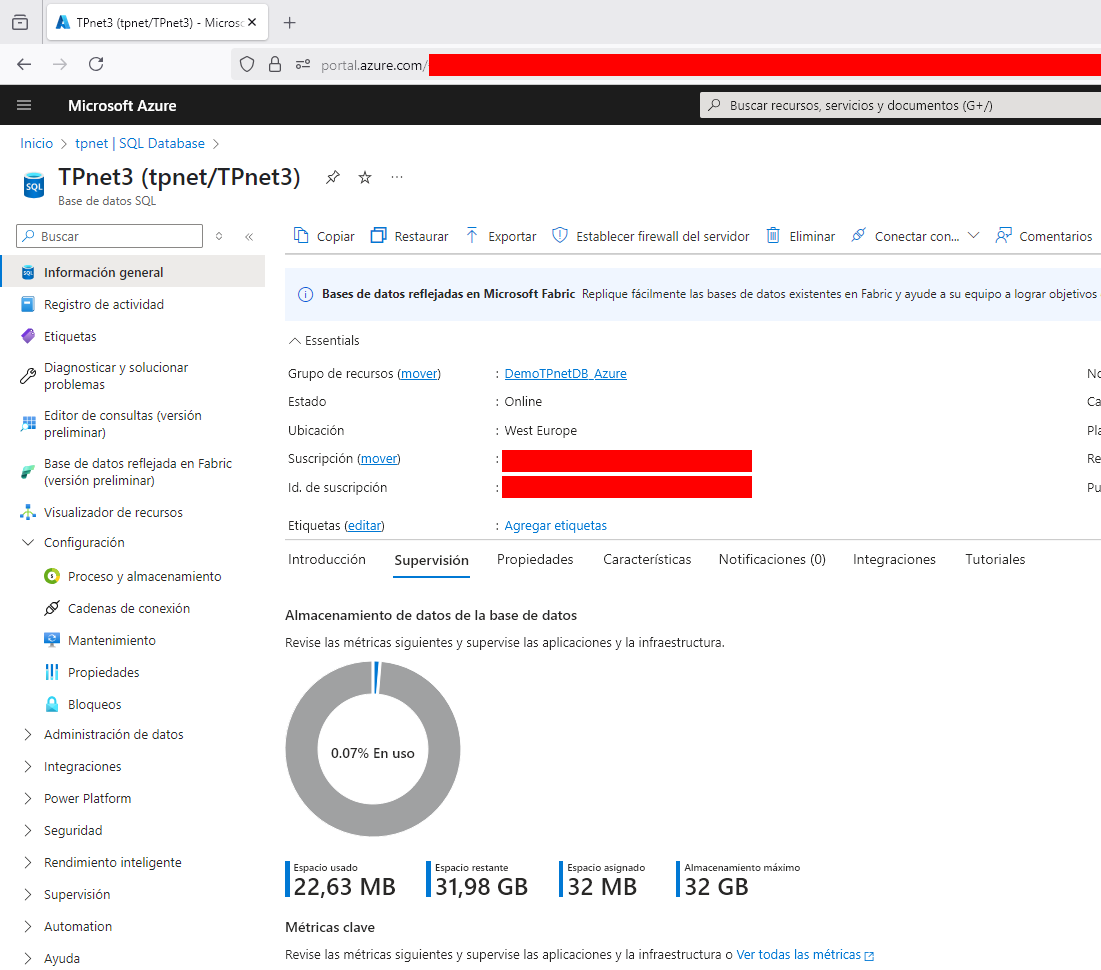Click the Registro de actividad icon
Screen dimensions: 1101x970
coord(28,304)
